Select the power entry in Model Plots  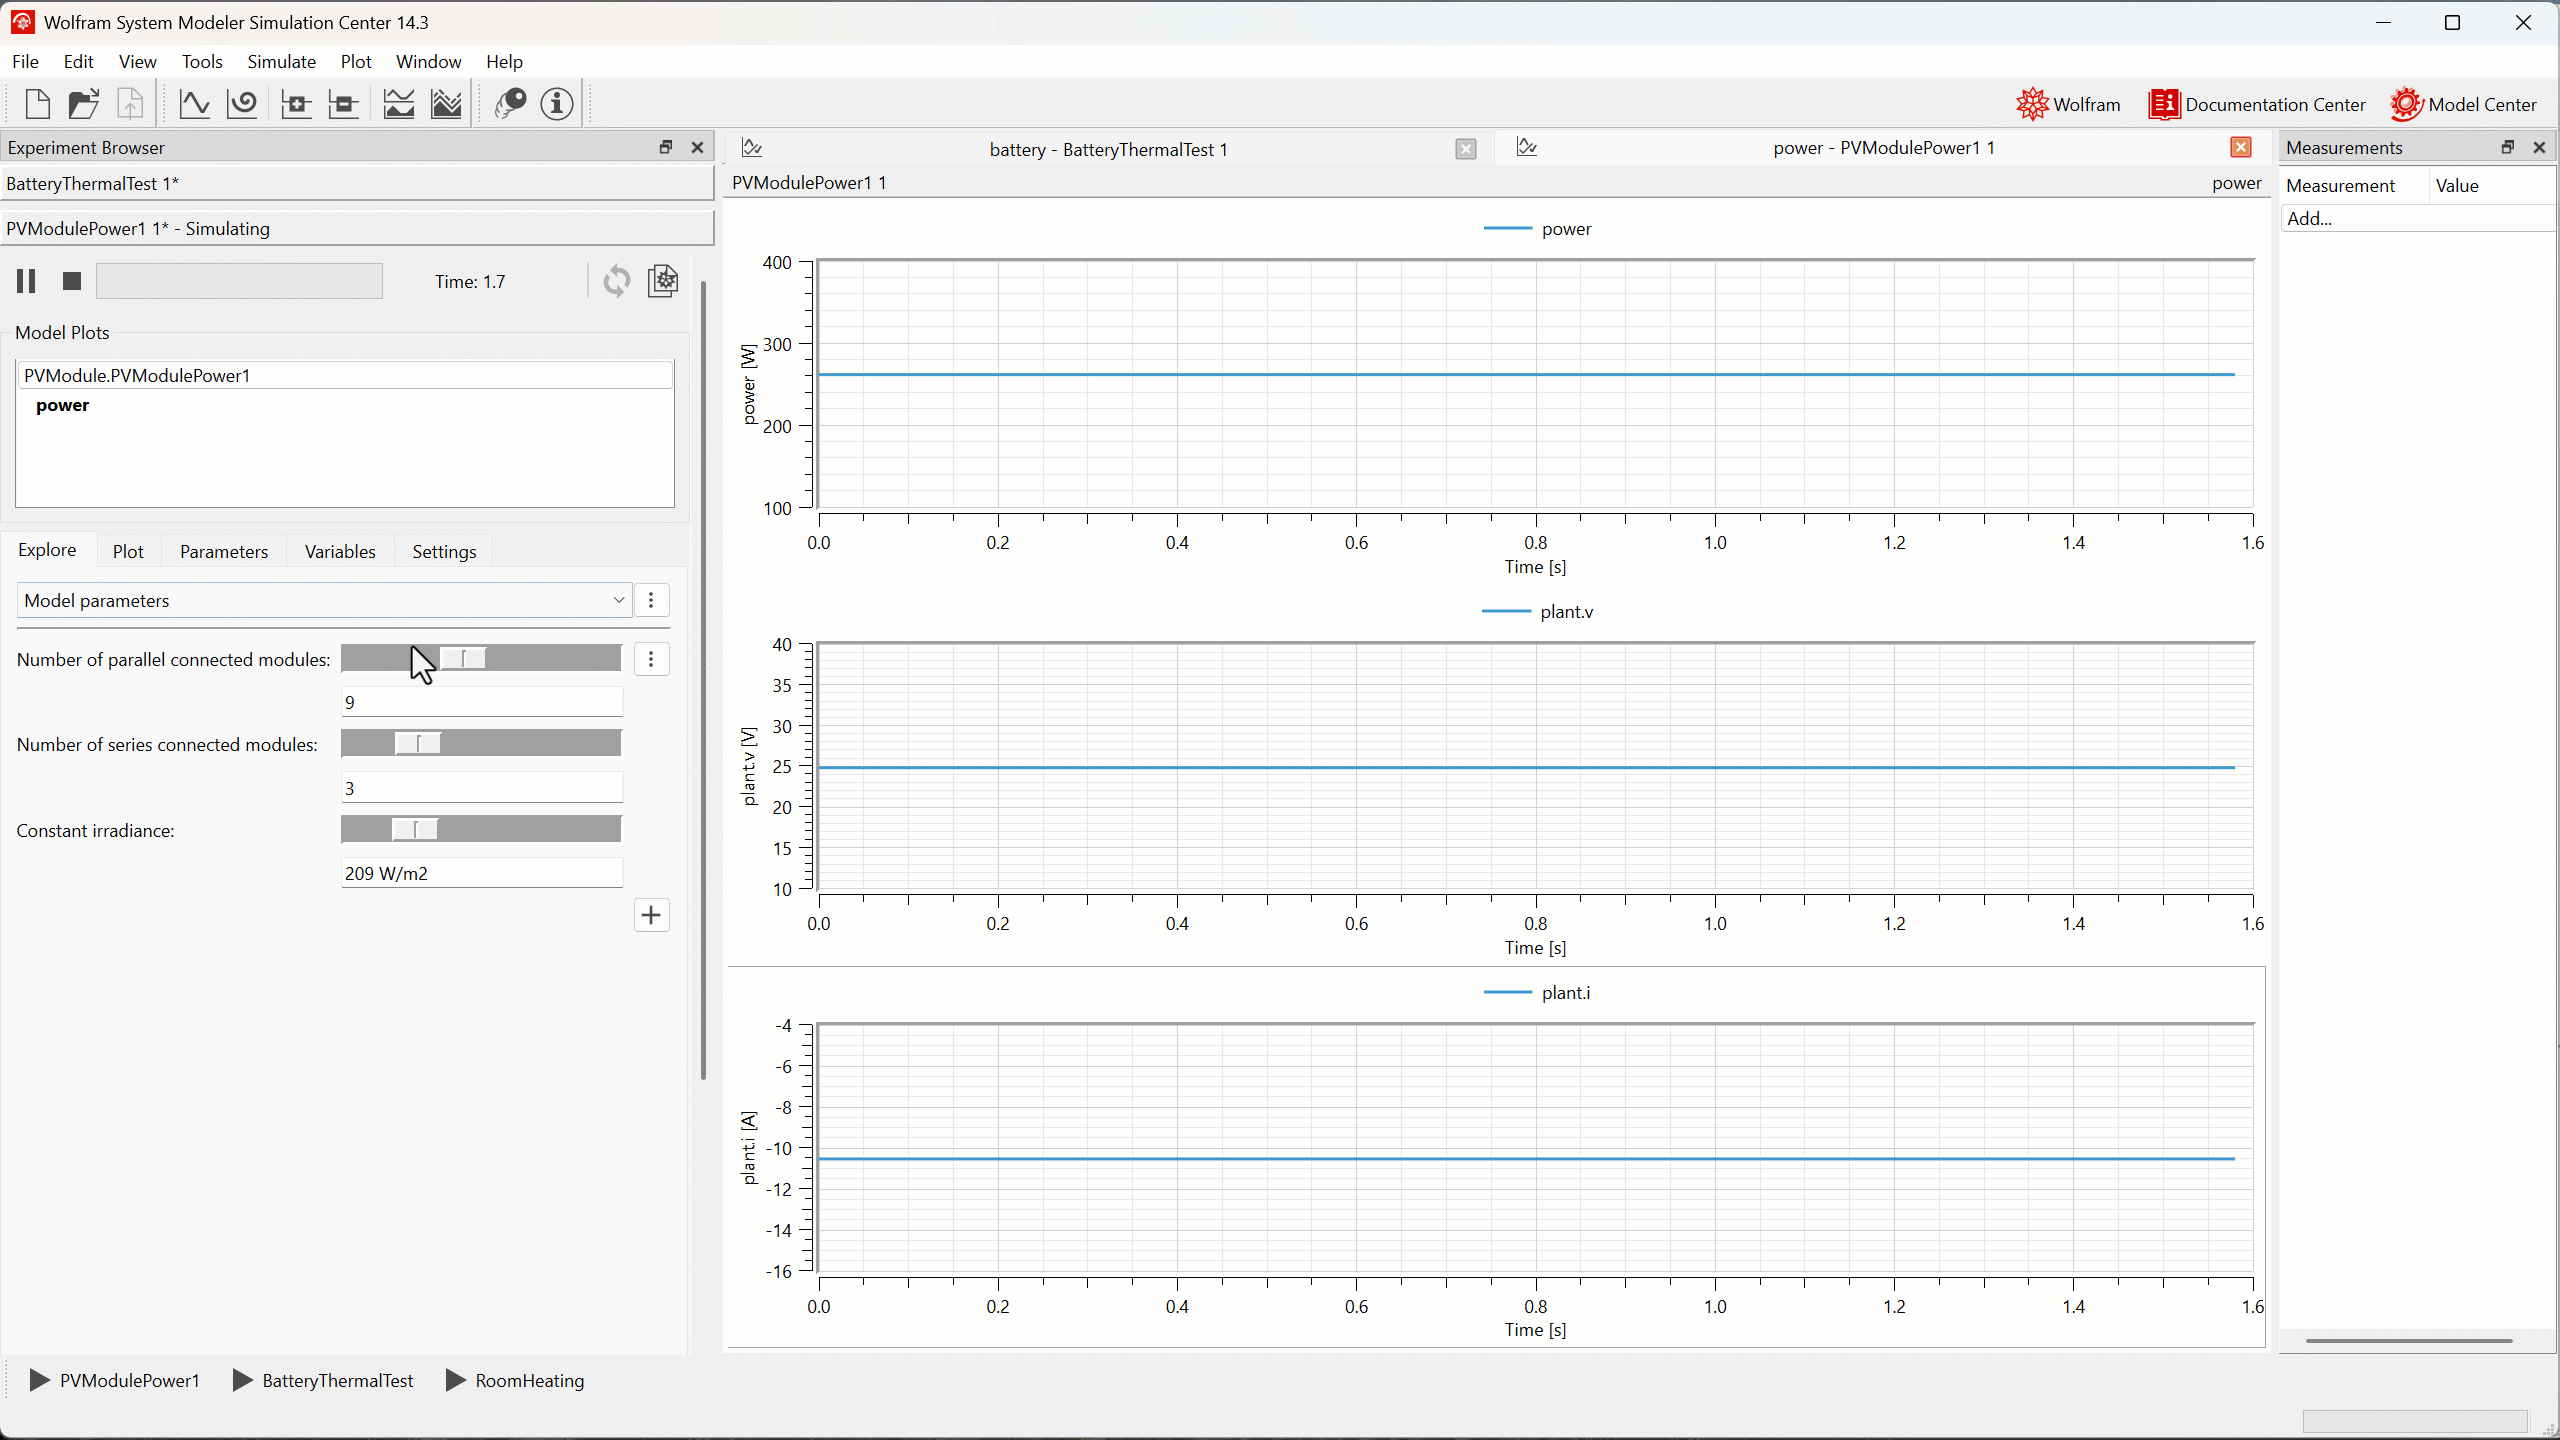(x=62, y=405)
